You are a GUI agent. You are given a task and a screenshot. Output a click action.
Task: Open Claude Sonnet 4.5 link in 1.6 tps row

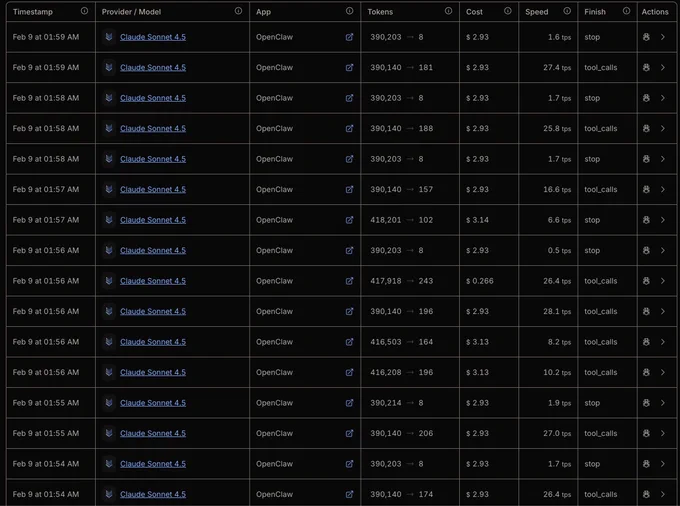[153, 37]
